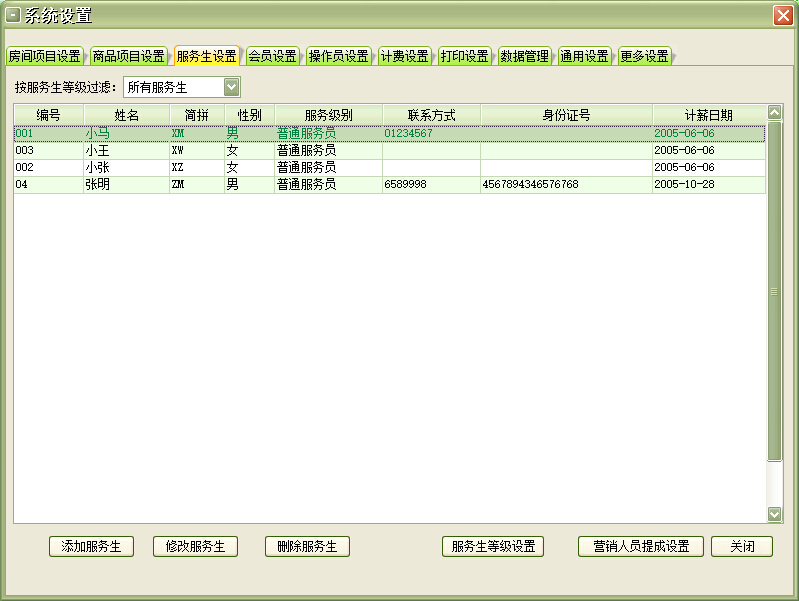
Task: Click the table scrollbar up arrow
Action: coord(774,113)
